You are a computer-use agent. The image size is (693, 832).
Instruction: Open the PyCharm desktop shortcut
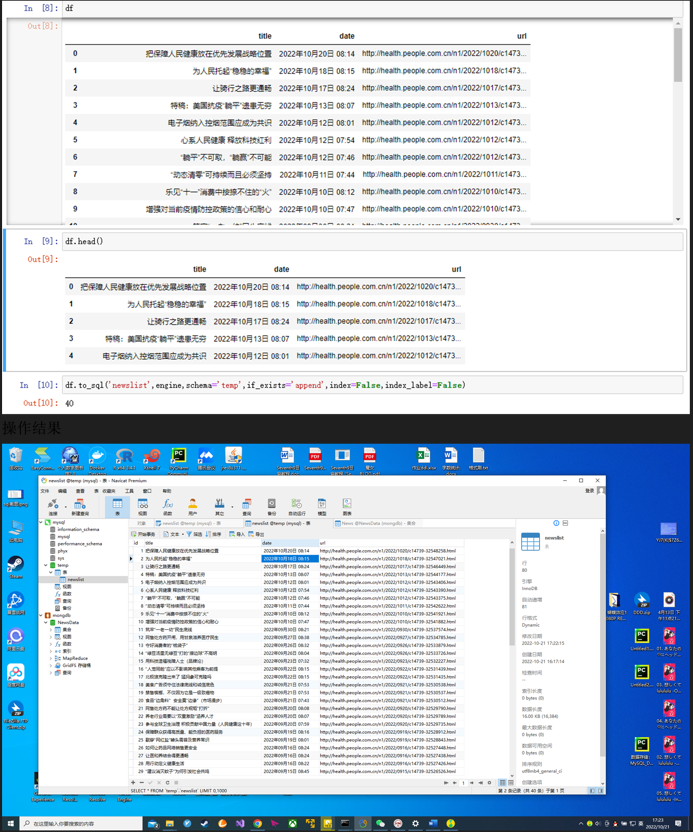pyautogui.click(x=179, y=459)
